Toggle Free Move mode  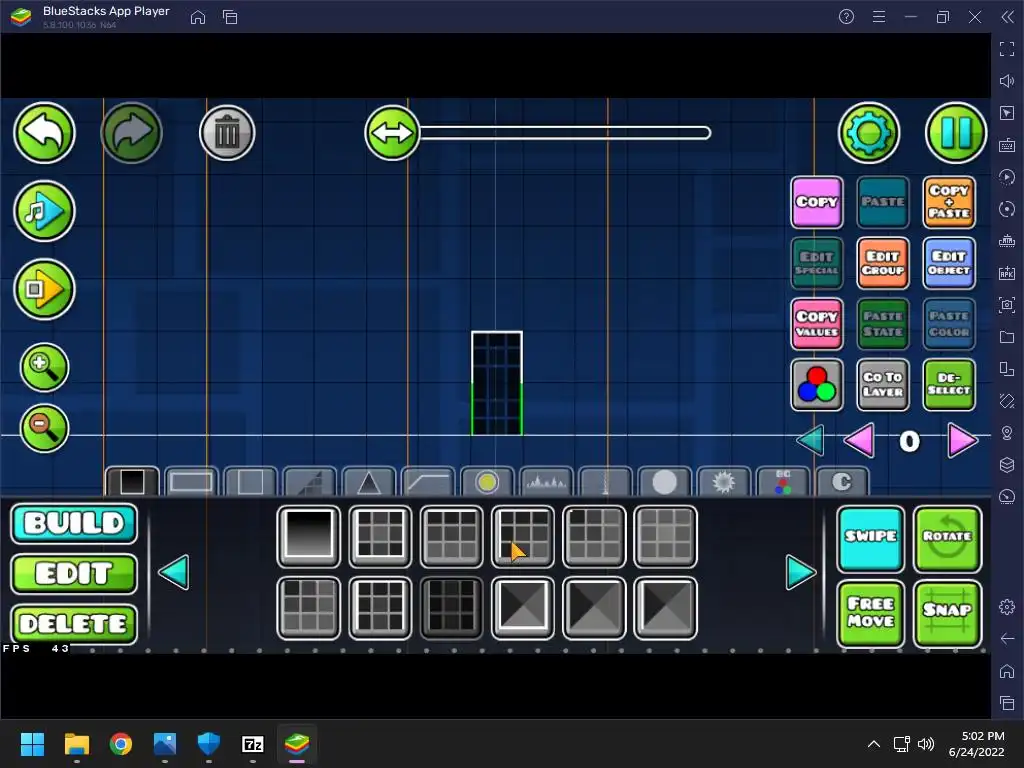[871, 613]
